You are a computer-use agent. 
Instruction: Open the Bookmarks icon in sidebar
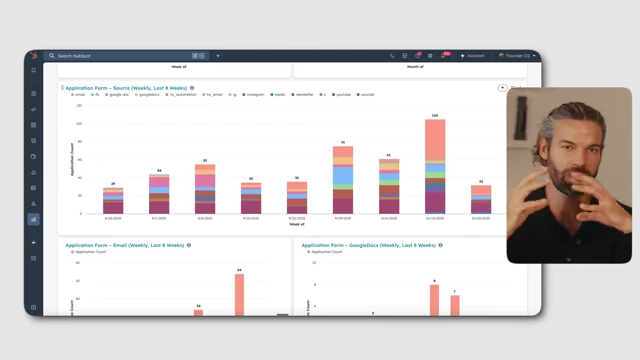point(33,70)
